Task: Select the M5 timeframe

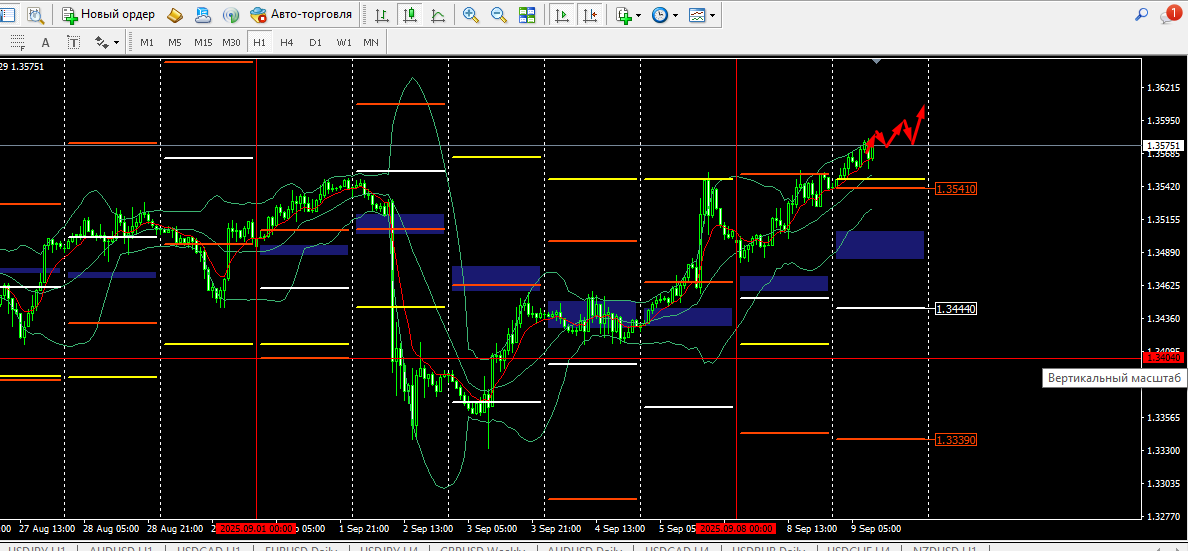Action: click(x=175, y=42)
